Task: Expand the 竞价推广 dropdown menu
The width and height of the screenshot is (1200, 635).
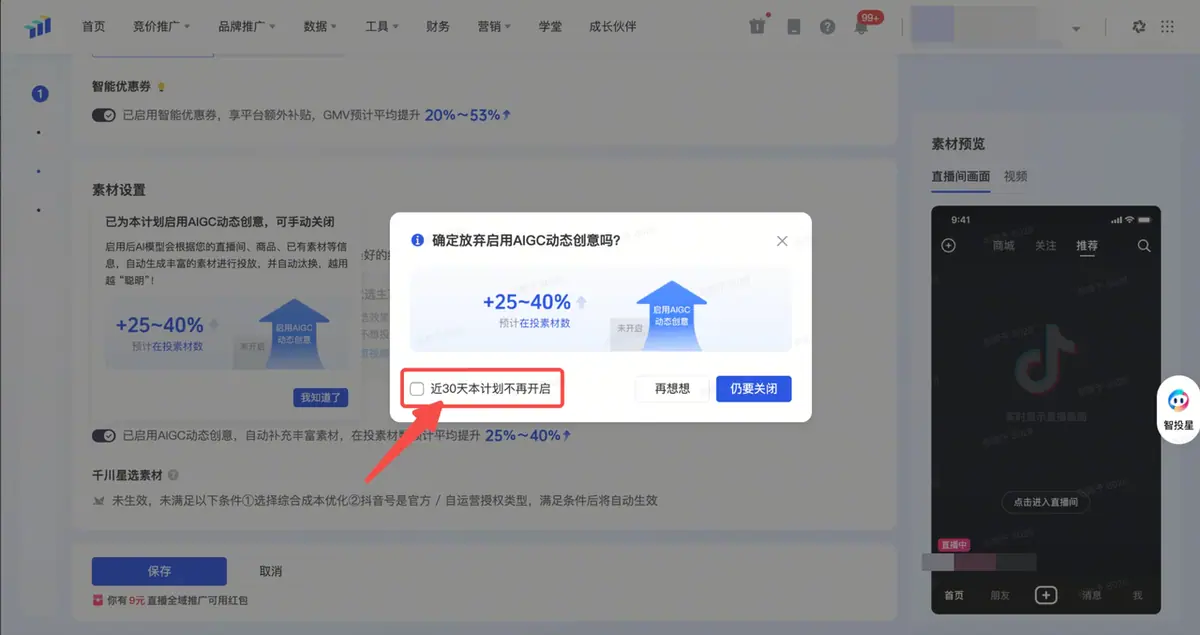Action: point(161,27)
